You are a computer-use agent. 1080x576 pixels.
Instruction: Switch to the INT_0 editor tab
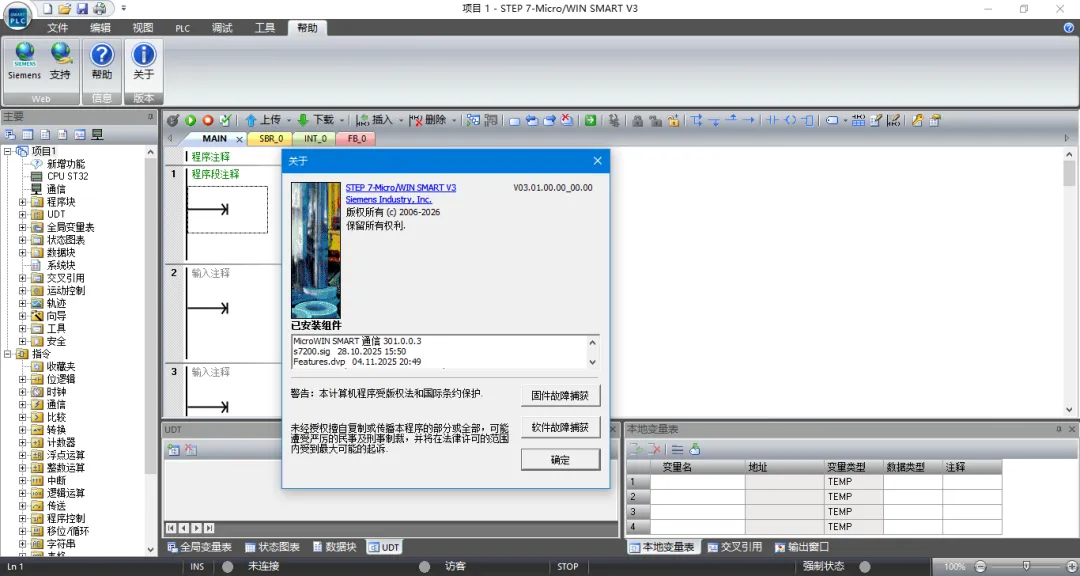click(x=315, y=138)
